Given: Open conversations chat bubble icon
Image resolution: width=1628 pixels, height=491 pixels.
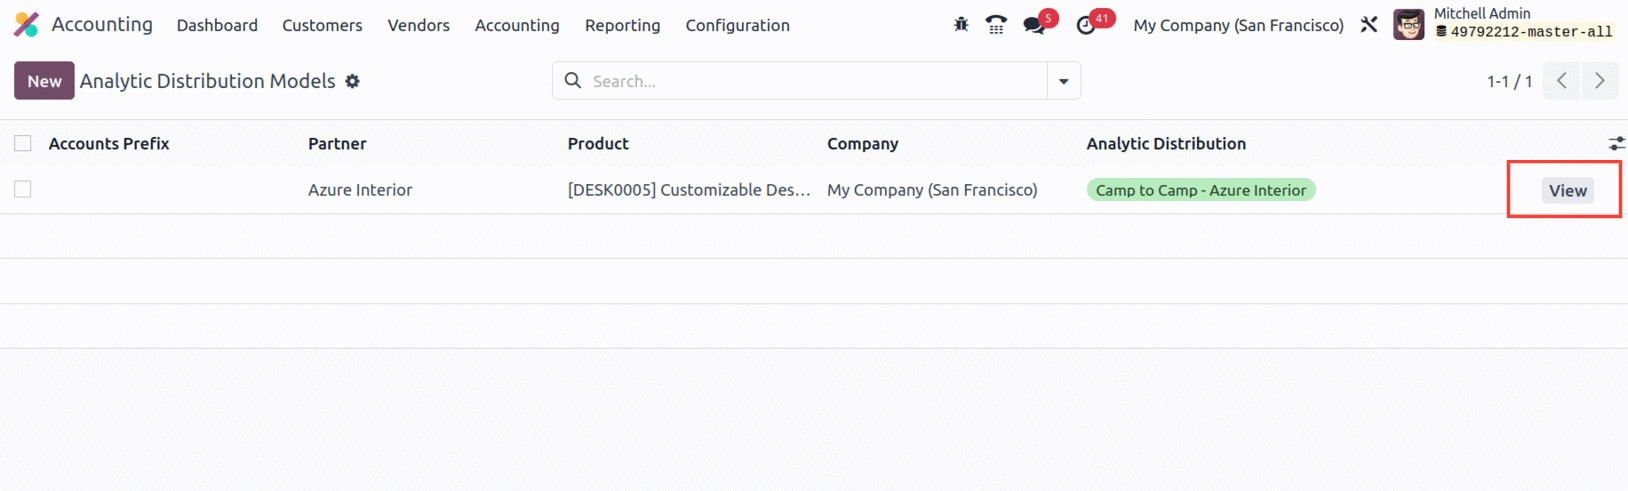Looking at the screenshot, I should [1034, 25].
